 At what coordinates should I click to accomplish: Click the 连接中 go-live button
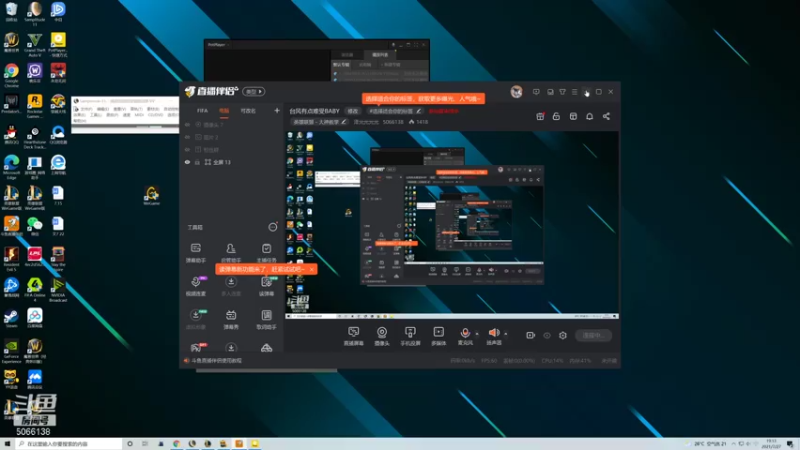[593, 335]
